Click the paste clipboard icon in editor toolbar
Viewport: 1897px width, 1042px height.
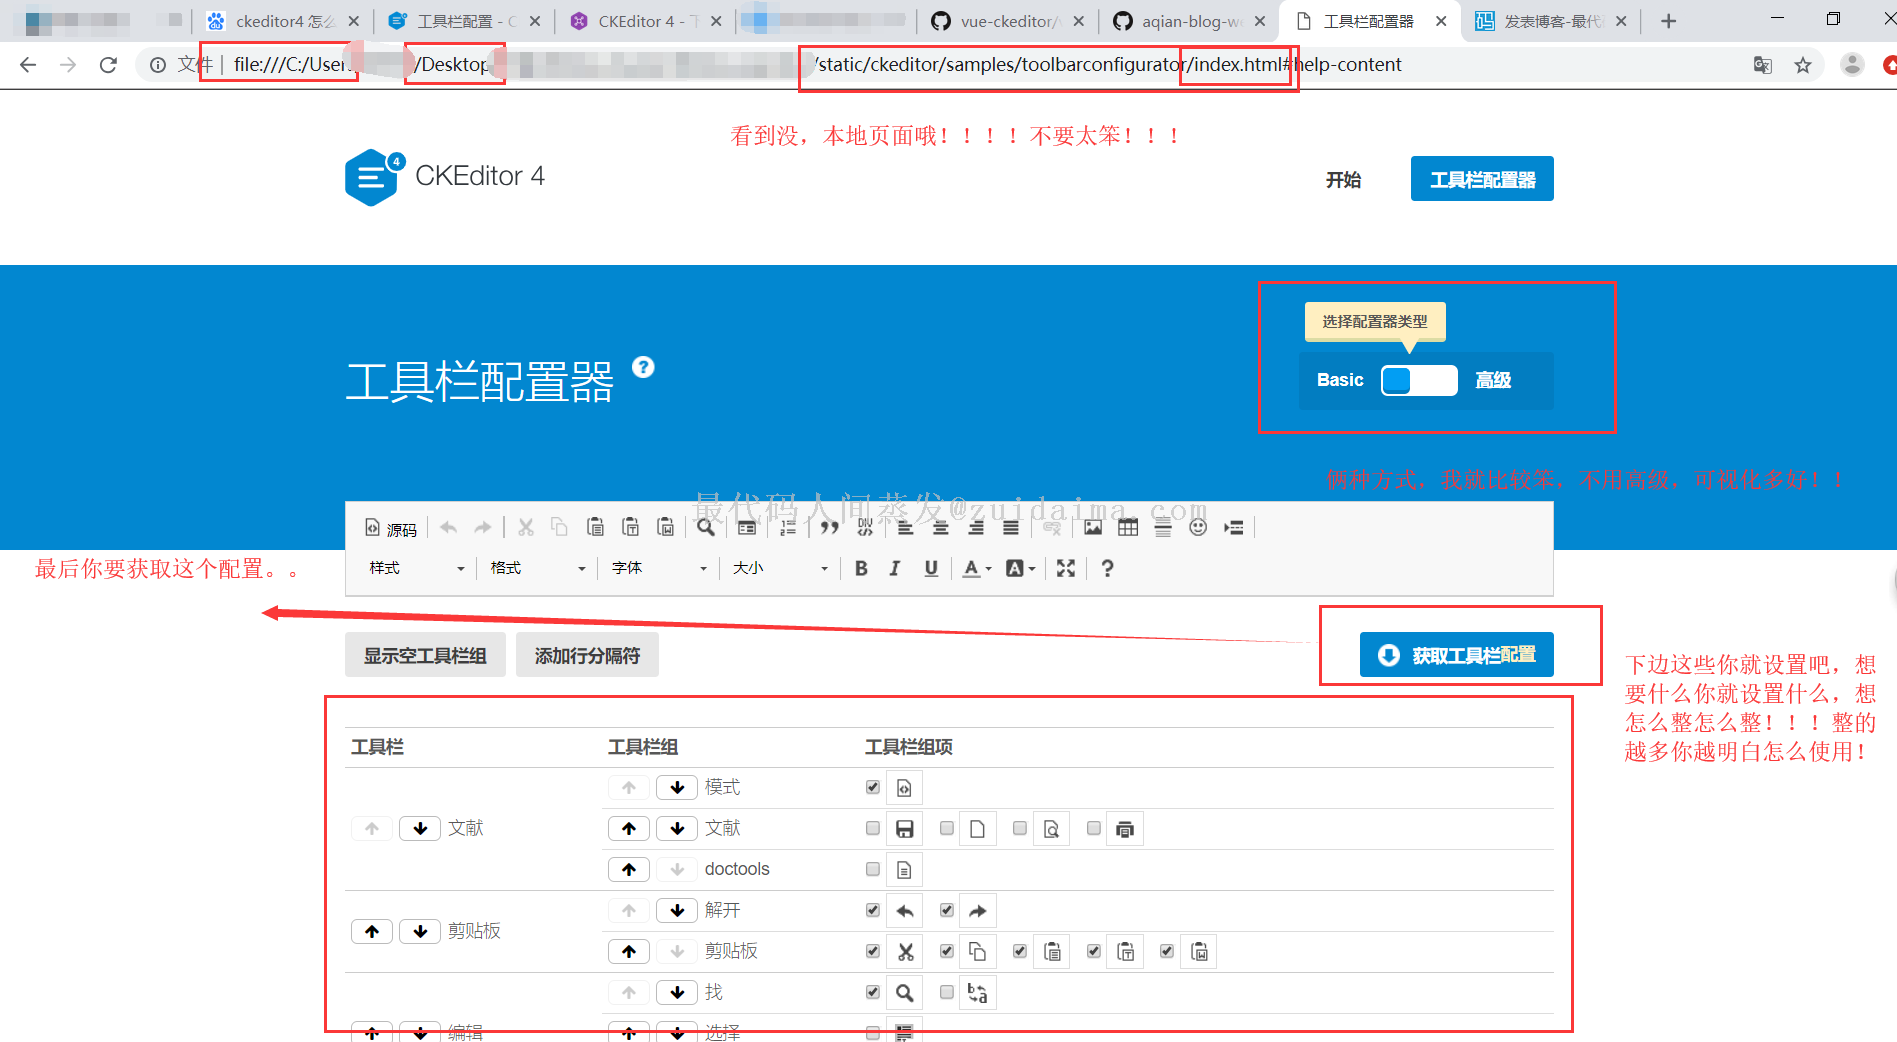click(595, 527)
